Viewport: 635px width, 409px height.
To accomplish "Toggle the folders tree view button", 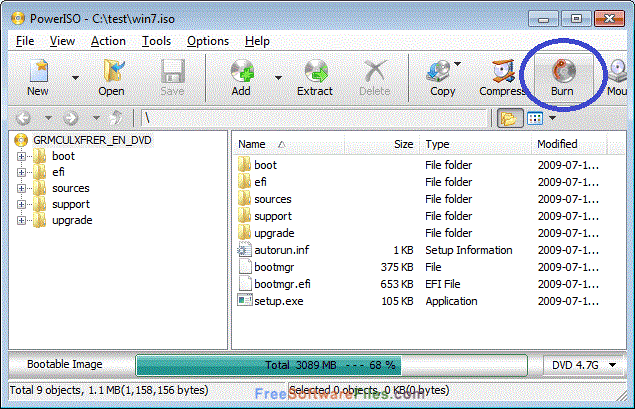I will coord(509,118).
